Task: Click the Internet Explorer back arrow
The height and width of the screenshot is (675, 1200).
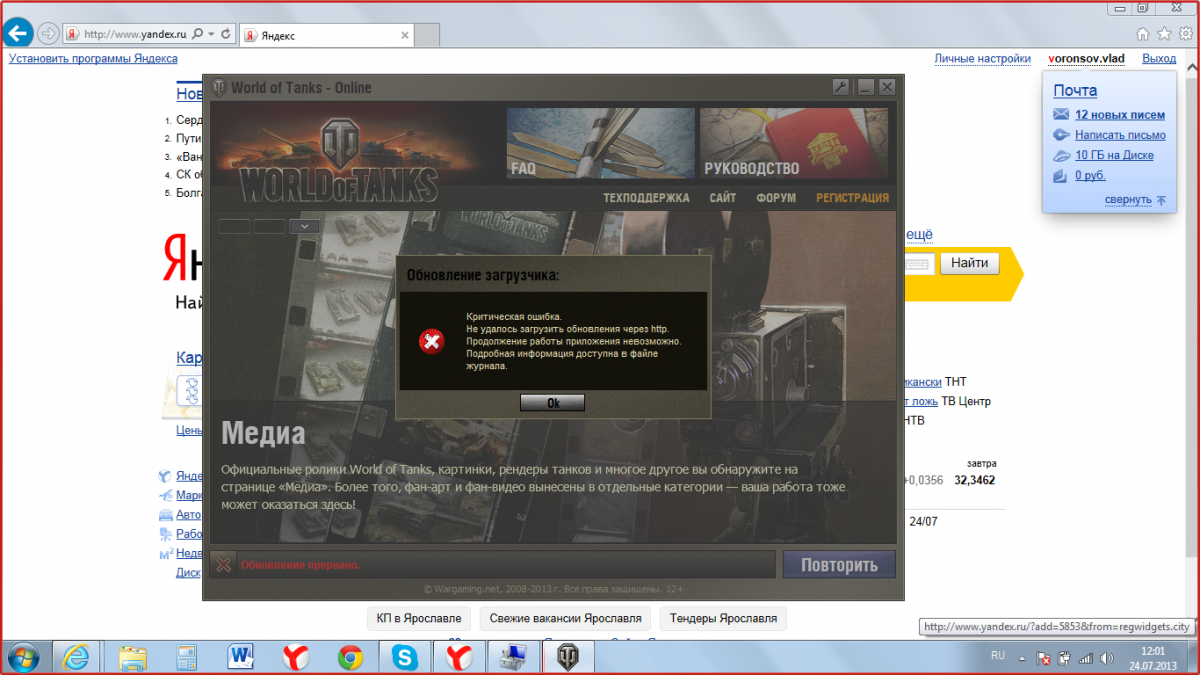Action: 18,33
